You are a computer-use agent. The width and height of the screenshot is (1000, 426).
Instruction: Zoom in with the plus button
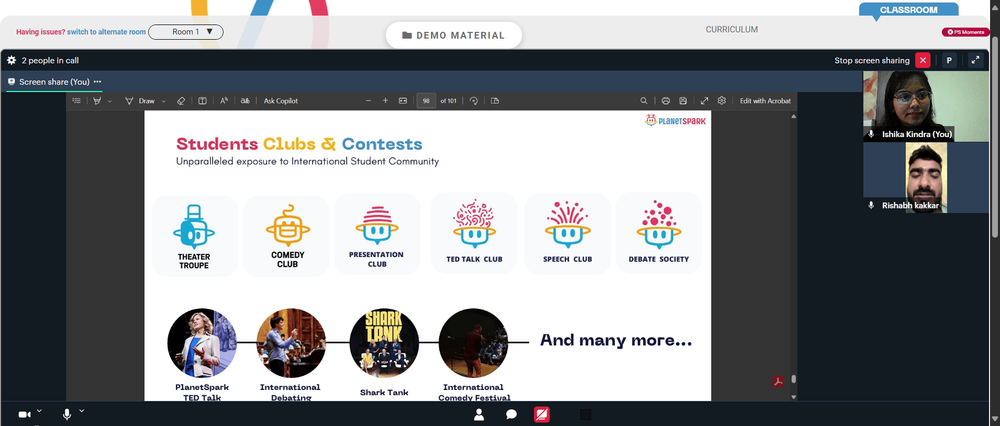[x=385, y=101]
